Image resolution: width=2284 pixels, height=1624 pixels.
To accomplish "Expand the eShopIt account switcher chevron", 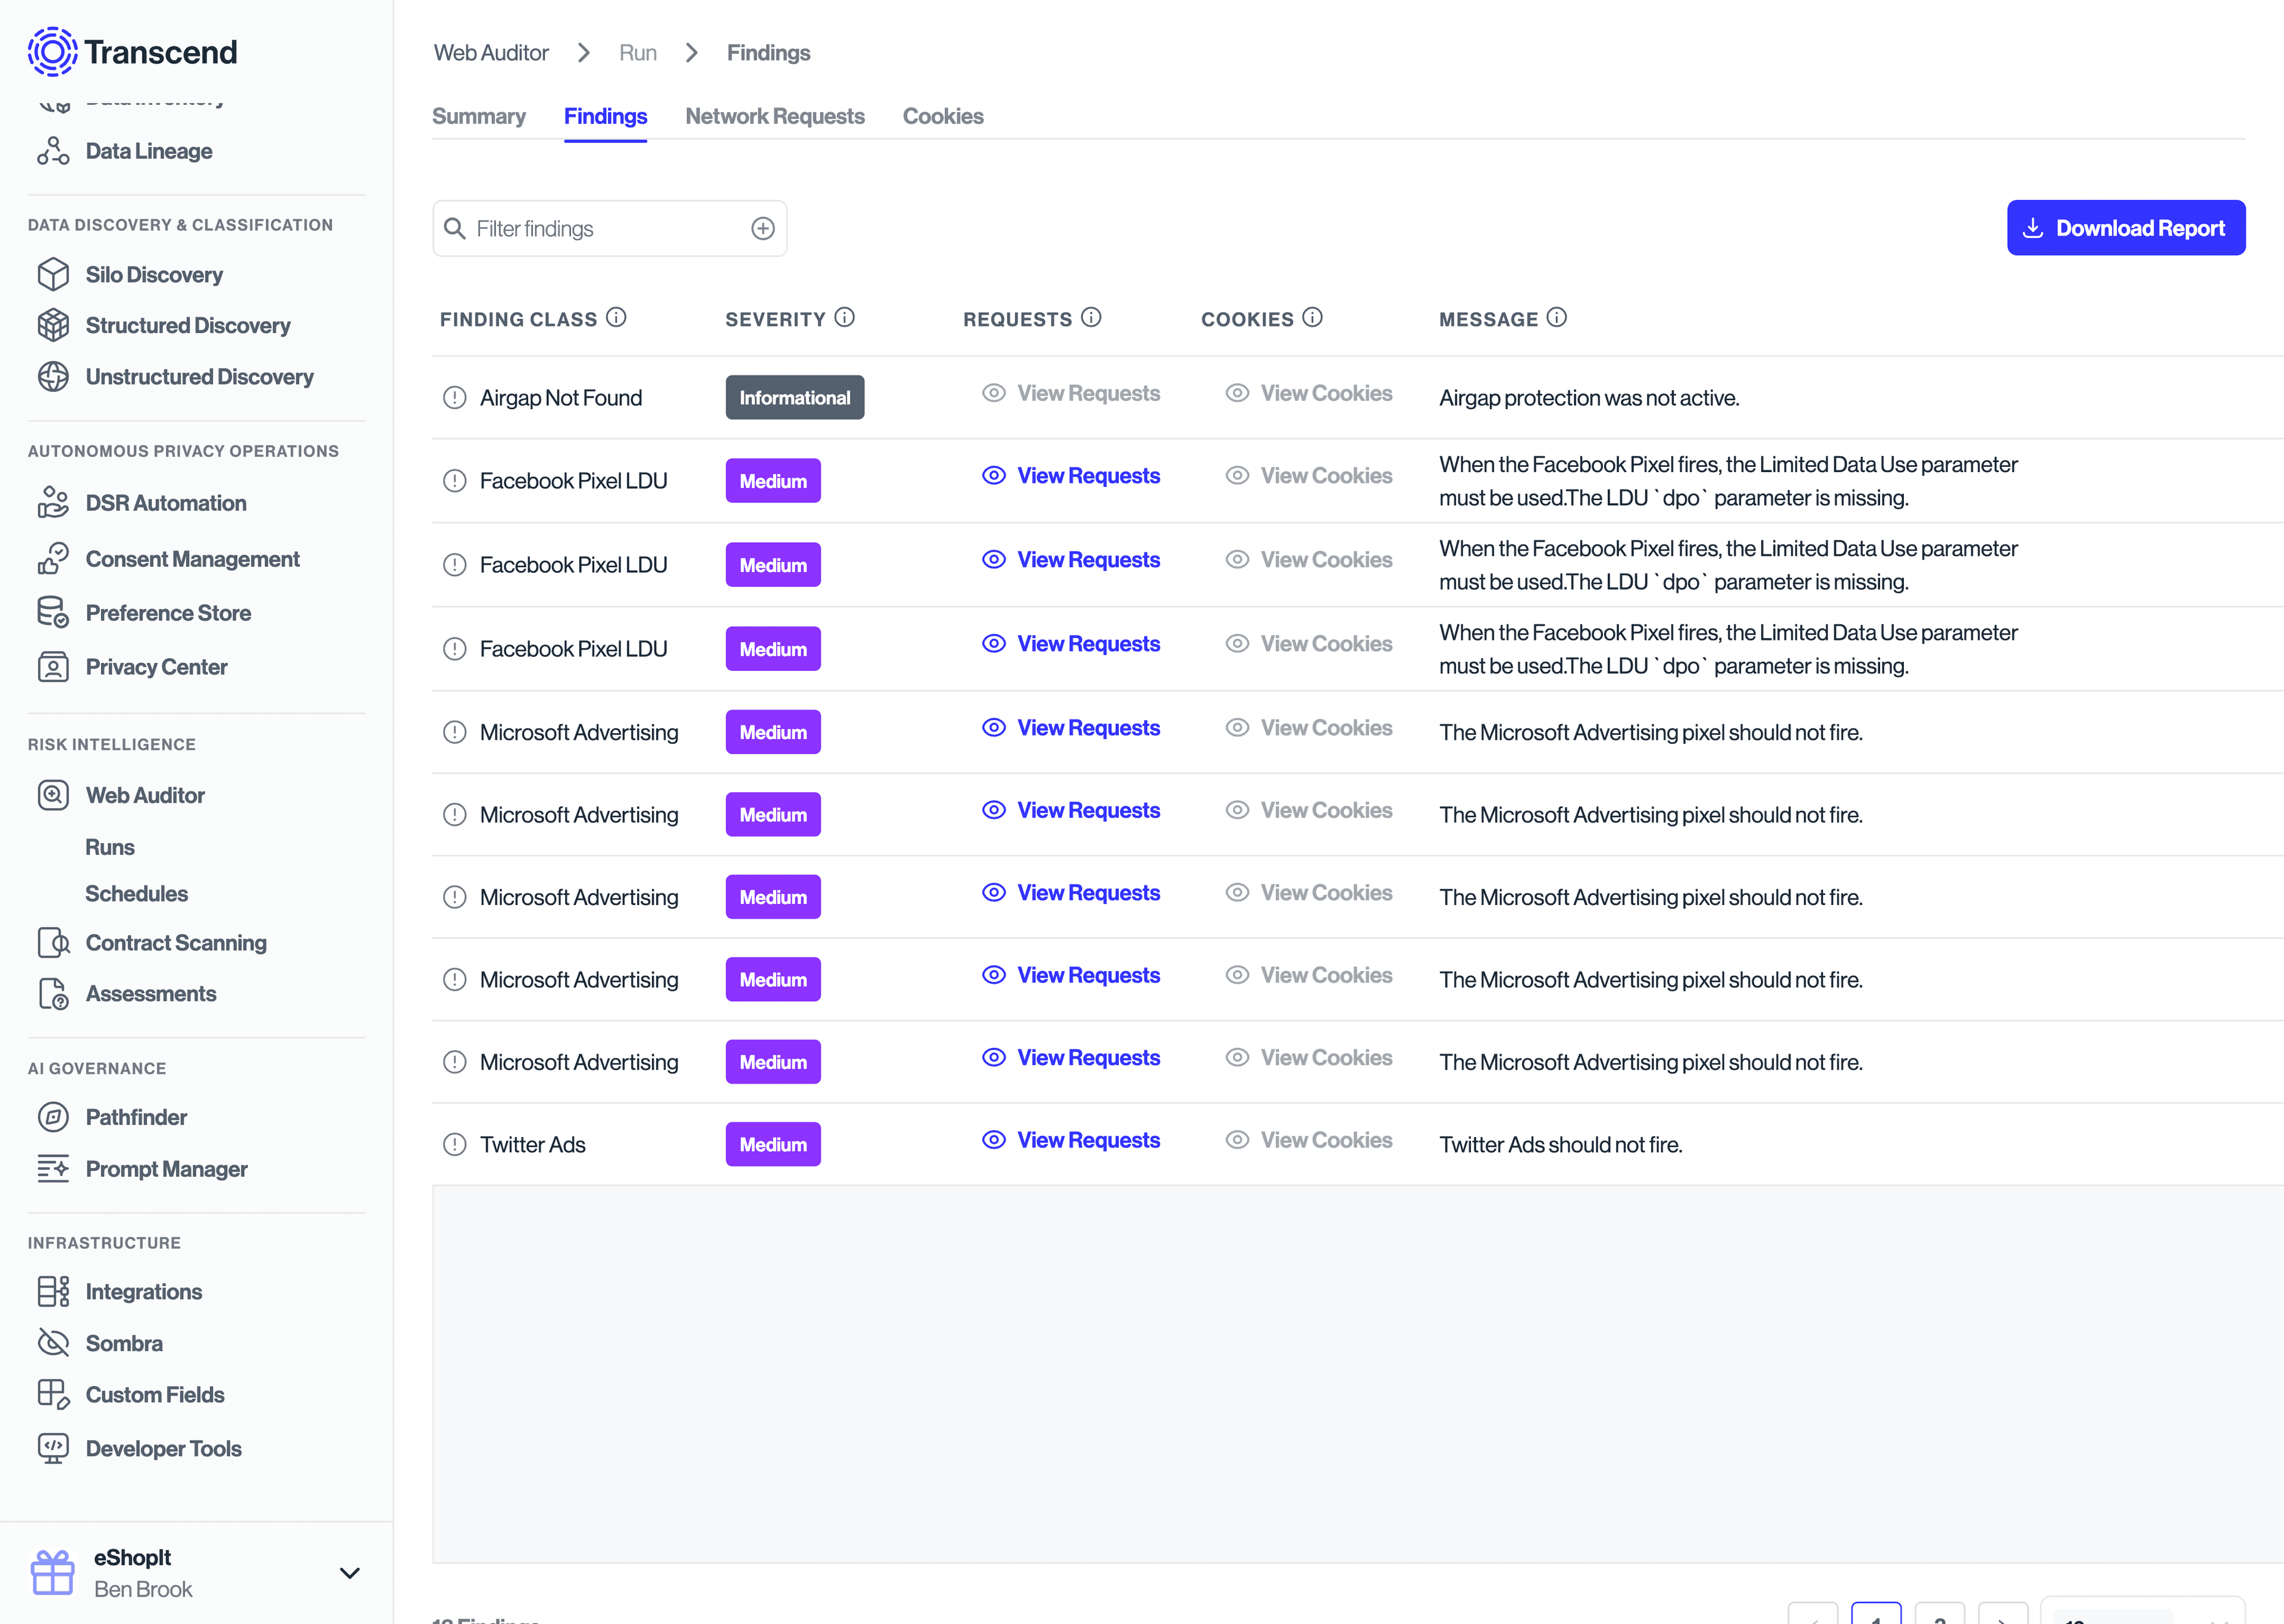I will 349,1573.
